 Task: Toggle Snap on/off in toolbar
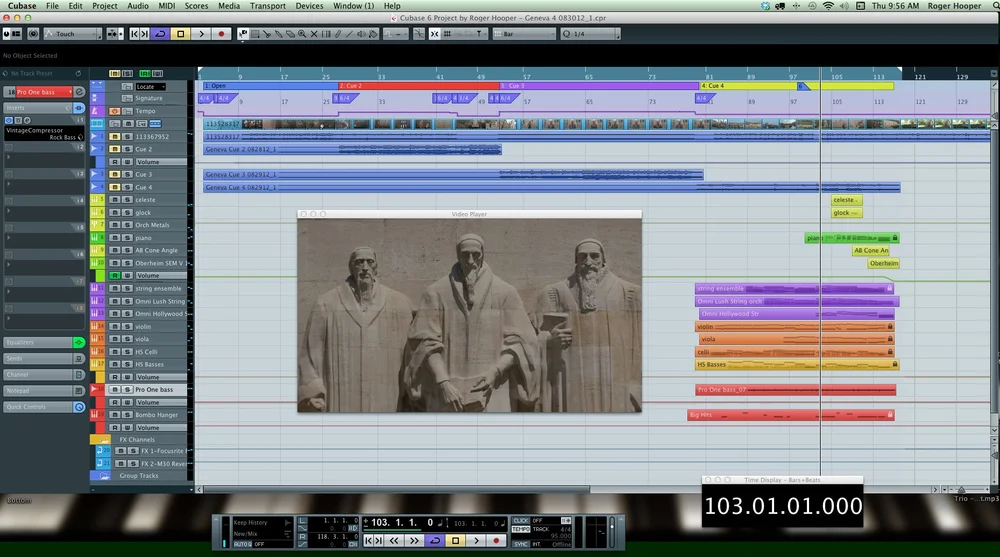pos(434,34)
